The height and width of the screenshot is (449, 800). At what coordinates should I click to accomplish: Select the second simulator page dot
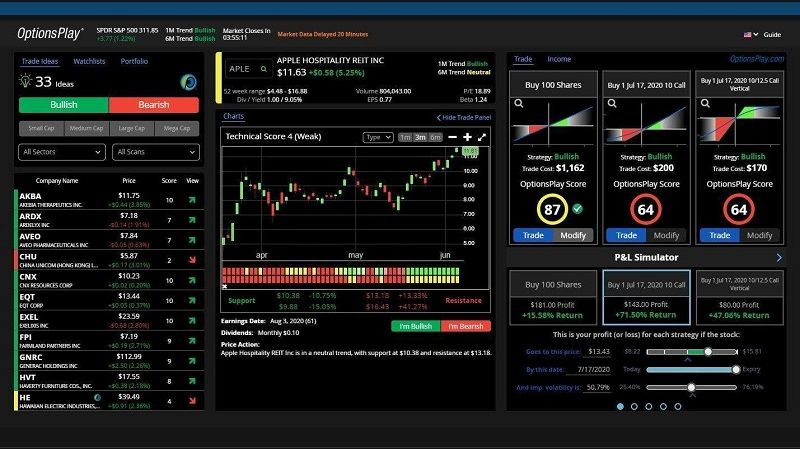click(x=634, y=407)
